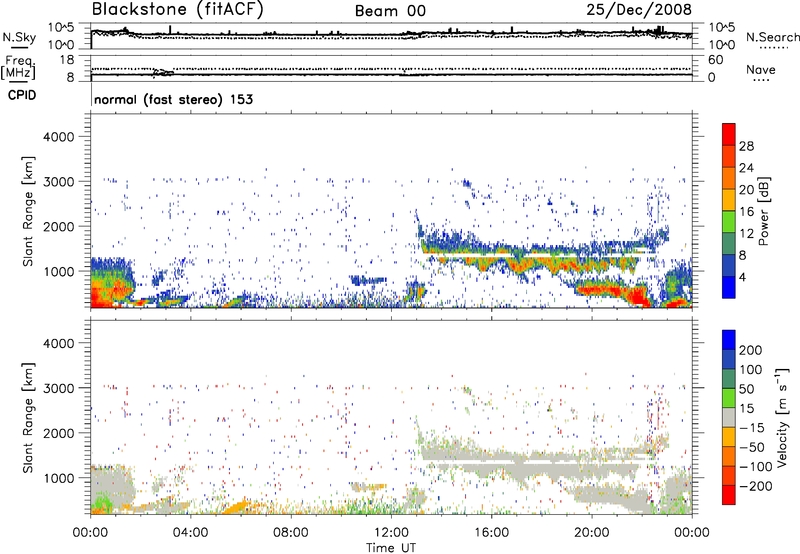Click 'Slant Range [km]' label of power panel

28,211
